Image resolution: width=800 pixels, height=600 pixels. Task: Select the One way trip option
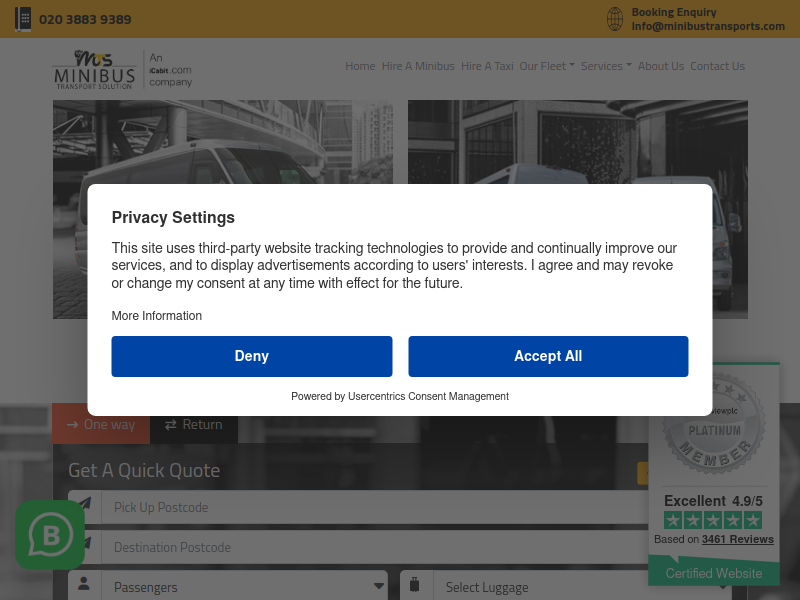[101, 424]
